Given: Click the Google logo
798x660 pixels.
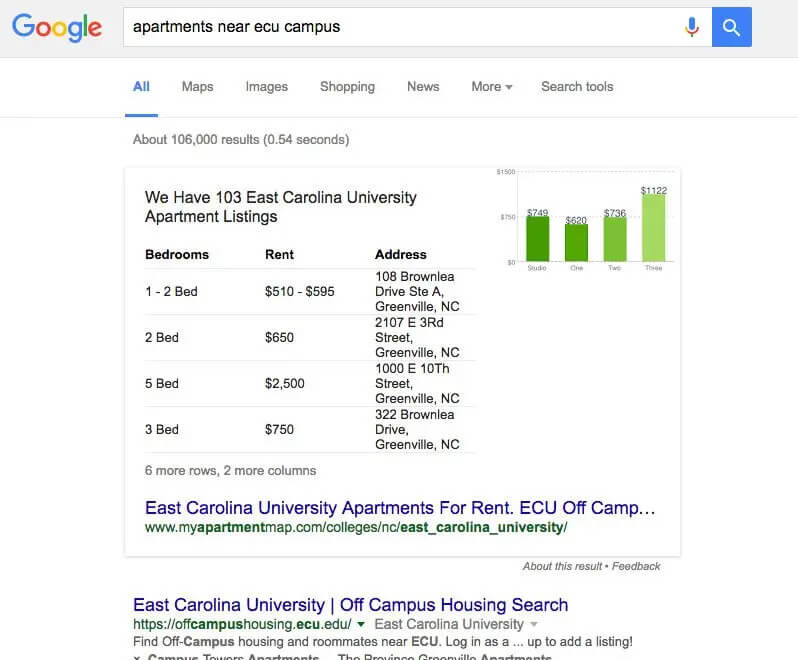Looking at the screenshot, I should [57, 27].
